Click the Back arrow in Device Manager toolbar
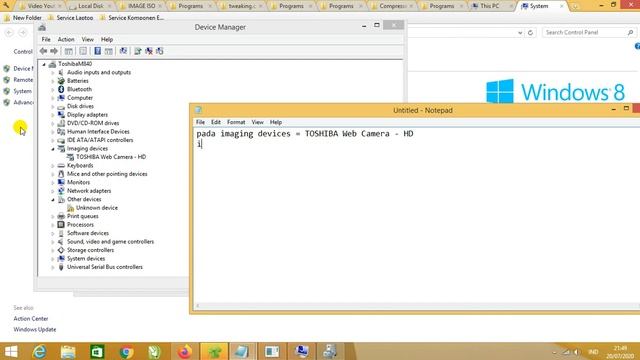 [43, 51]
